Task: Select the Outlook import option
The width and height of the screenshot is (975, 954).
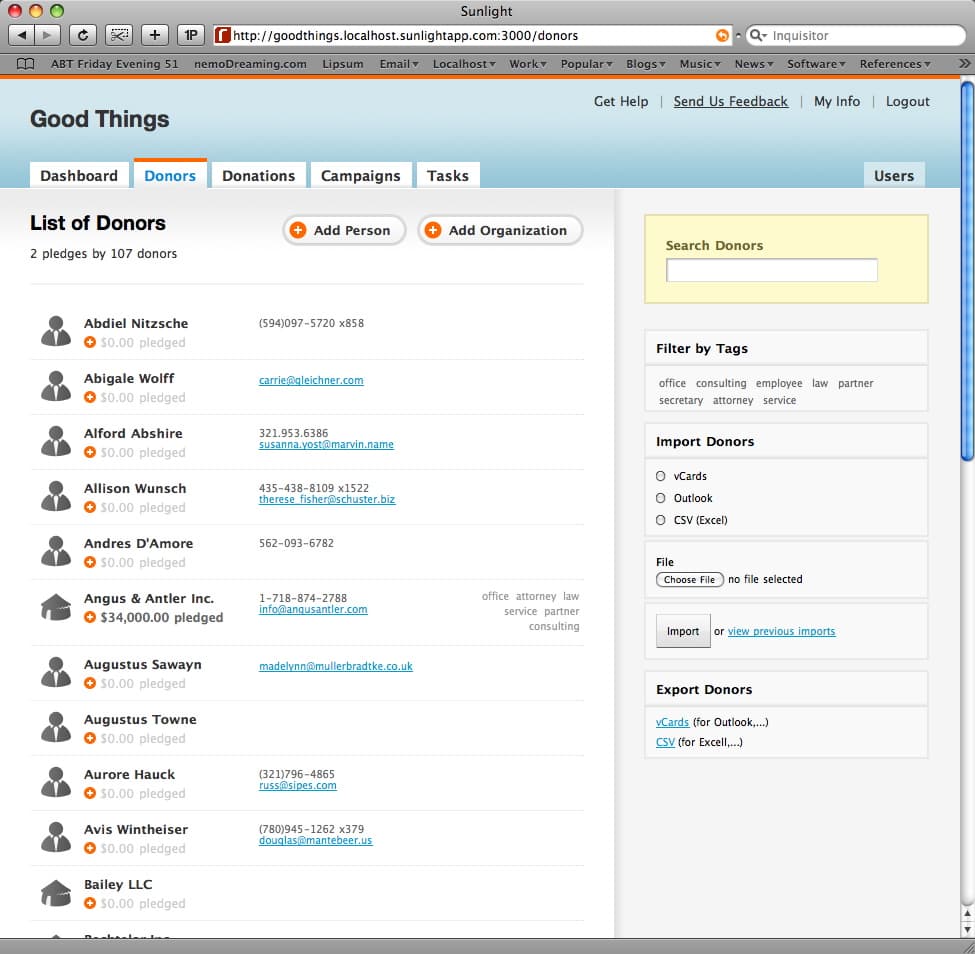Action: [660, 498]
